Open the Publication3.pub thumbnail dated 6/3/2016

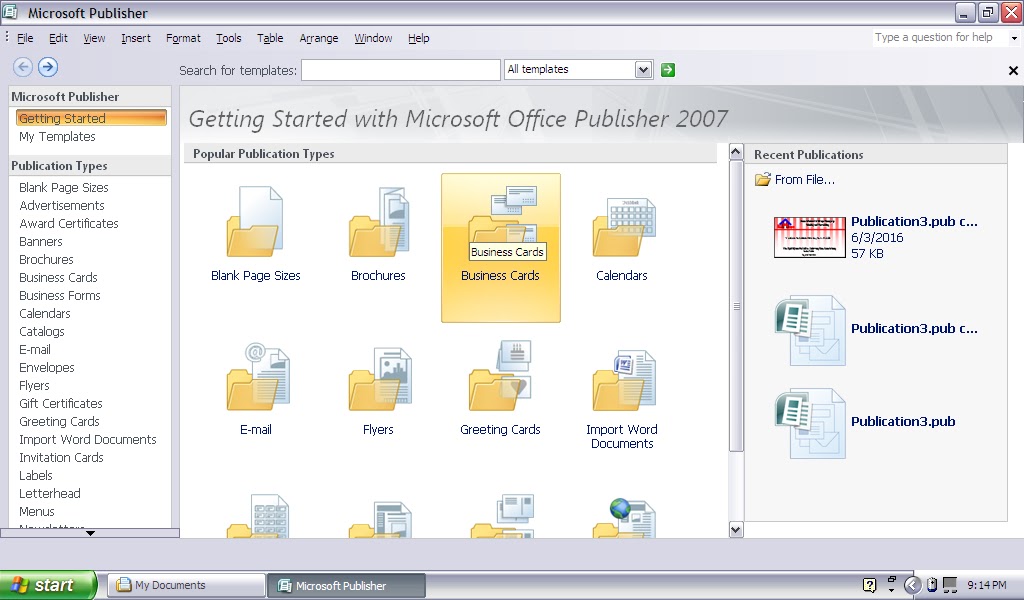pos(809,237)
